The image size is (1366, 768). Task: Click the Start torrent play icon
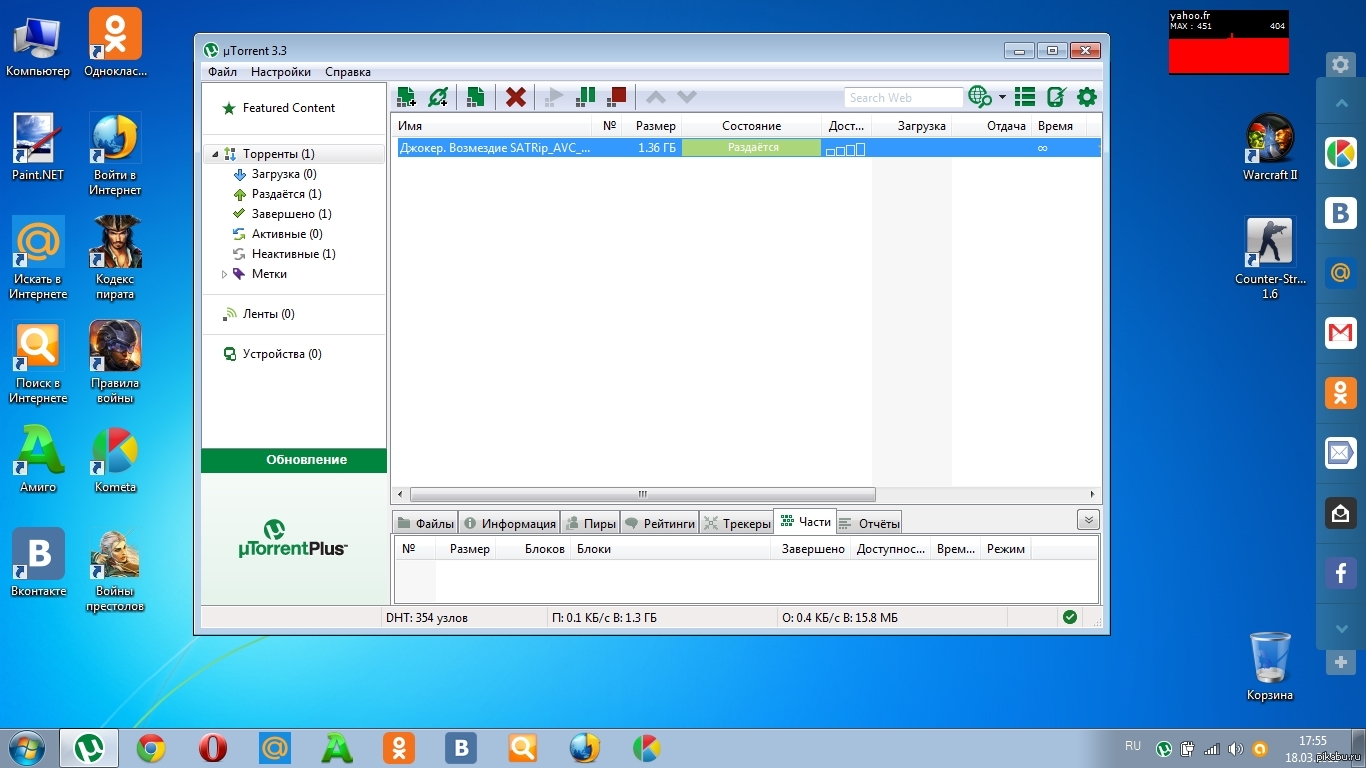[554, 97]
